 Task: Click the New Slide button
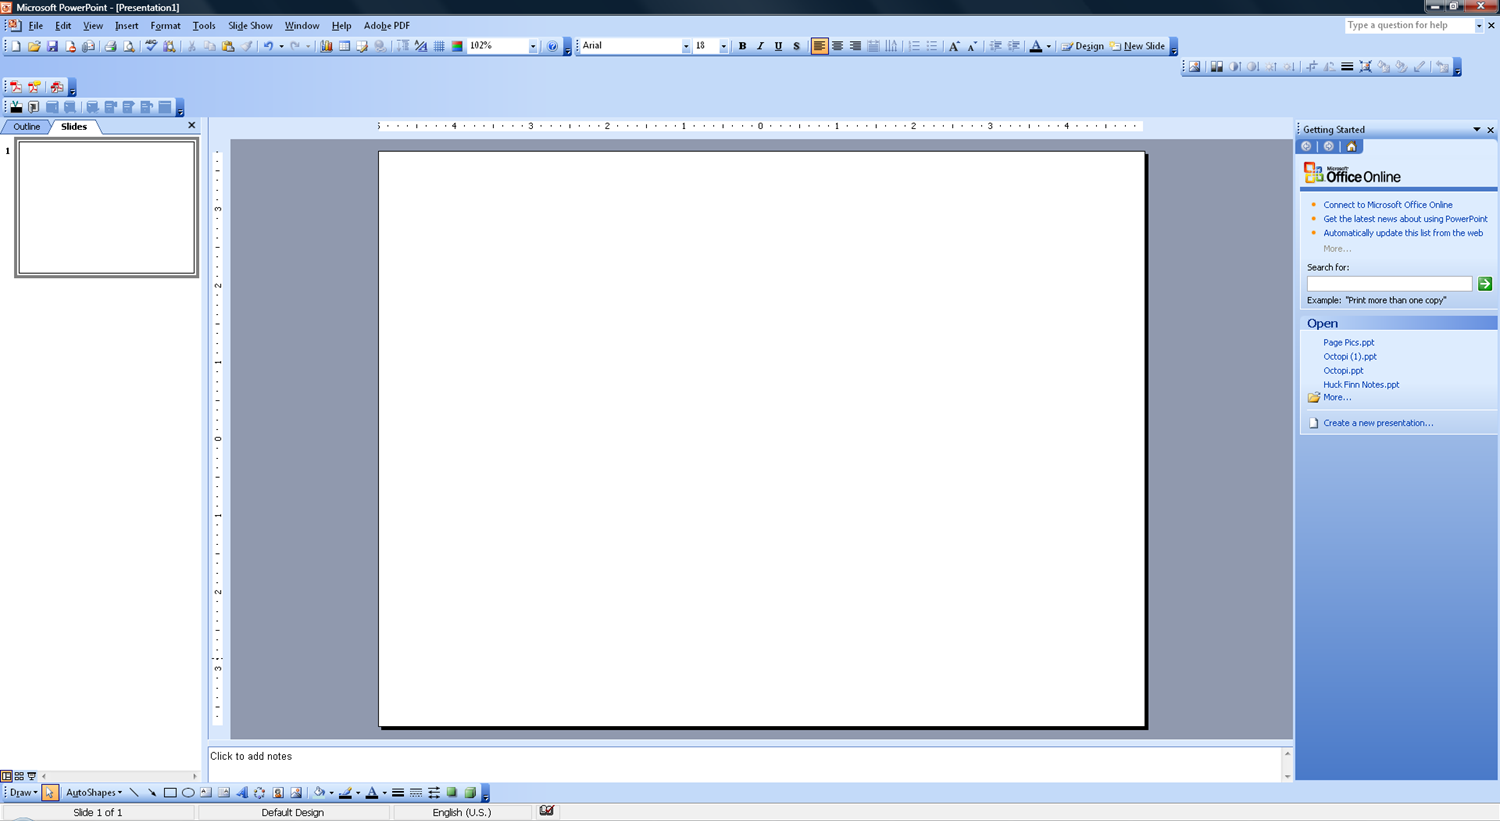(1139, 46)
